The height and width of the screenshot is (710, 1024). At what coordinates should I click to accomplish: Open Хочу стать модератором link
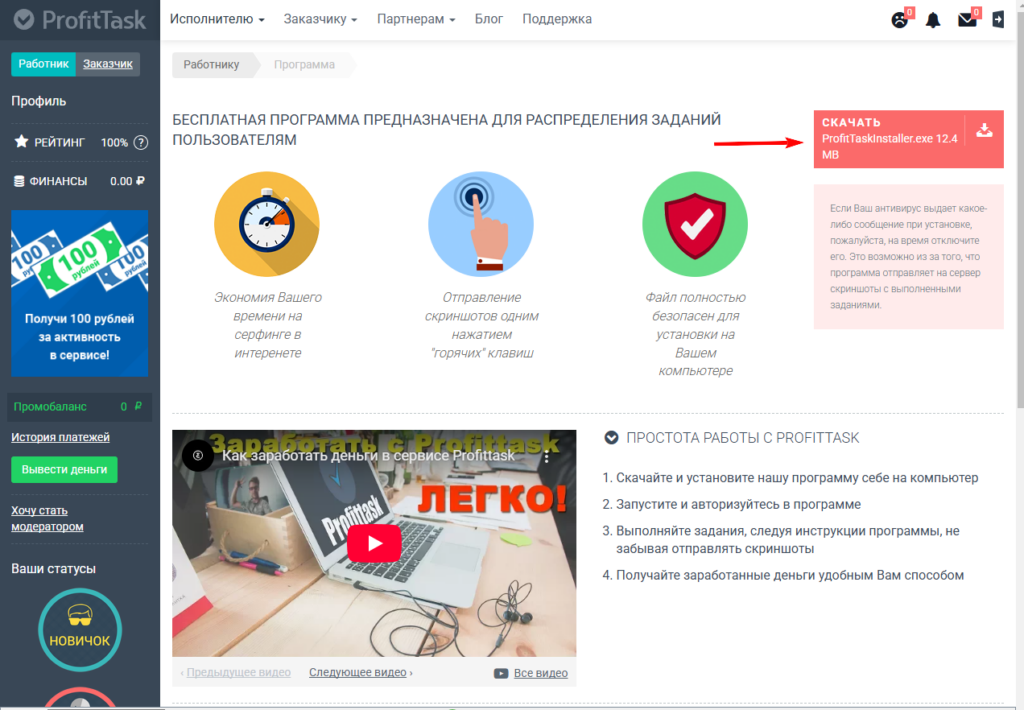tap(47, 519)
